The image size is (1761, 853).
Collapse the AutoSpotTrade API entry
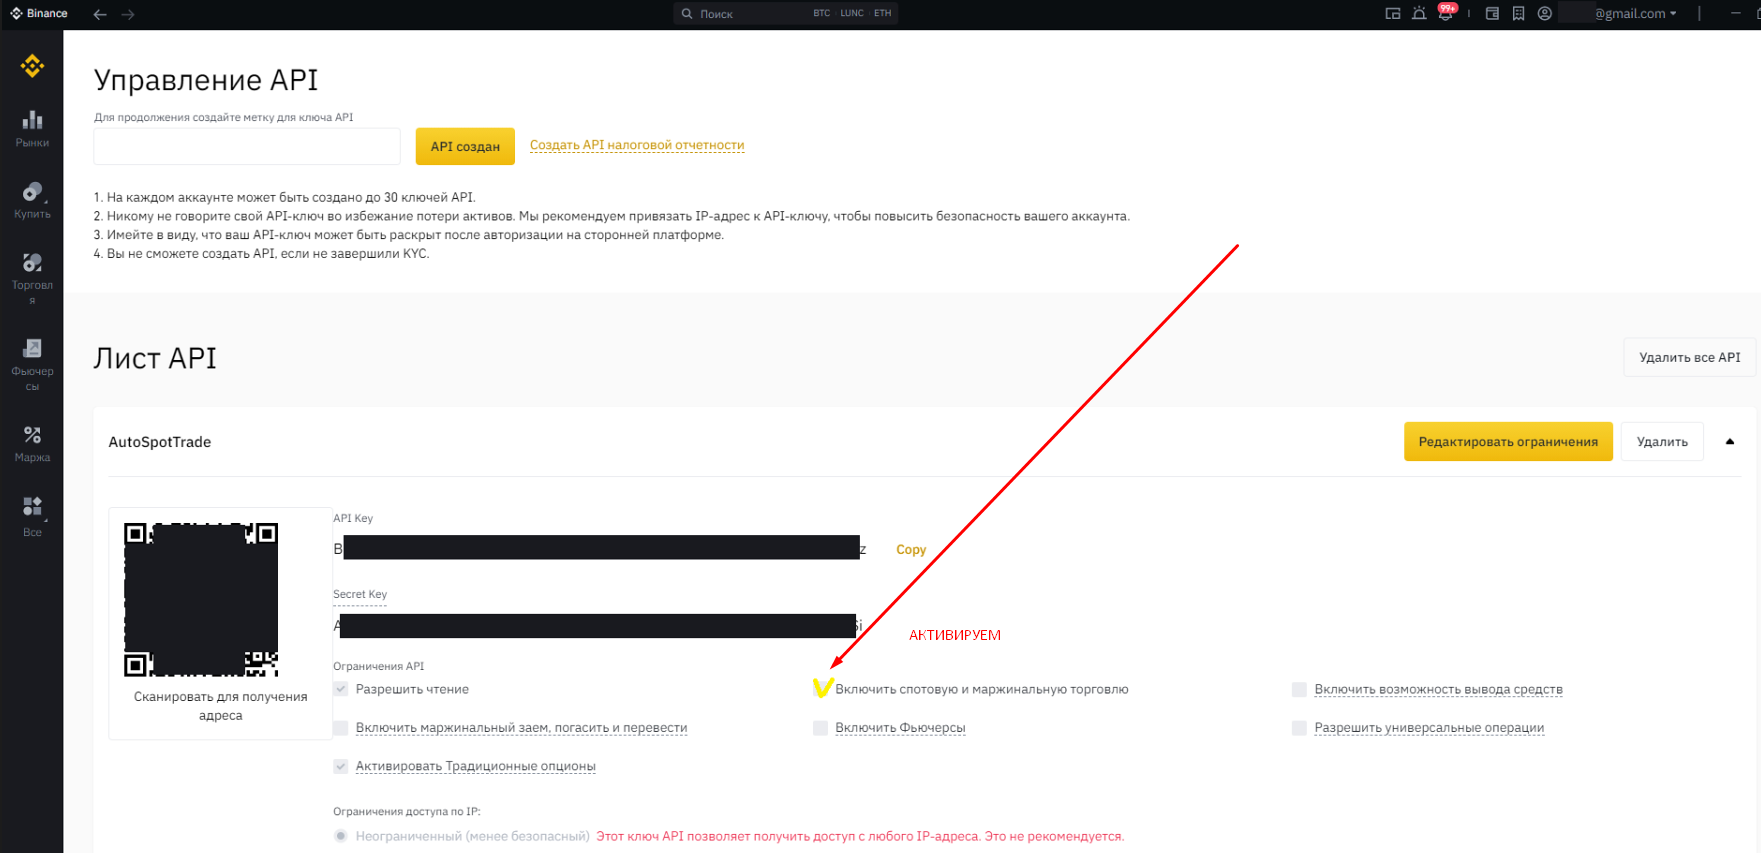tap(1730, 442)
